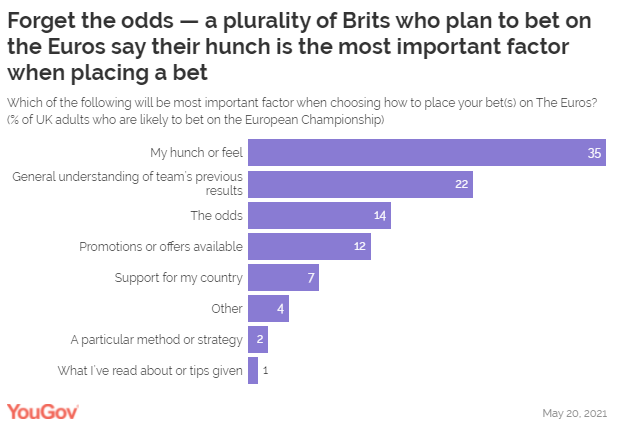Select the 'What I've read about' bar
This screenshot has width=622, height=436.
[252, 370]
